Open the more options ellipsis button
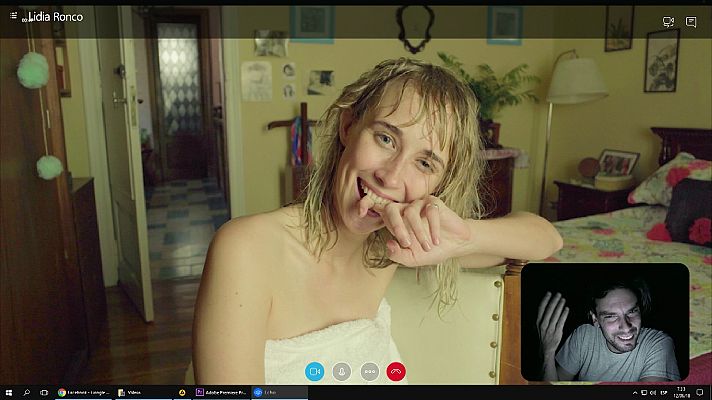 (369, 371)
